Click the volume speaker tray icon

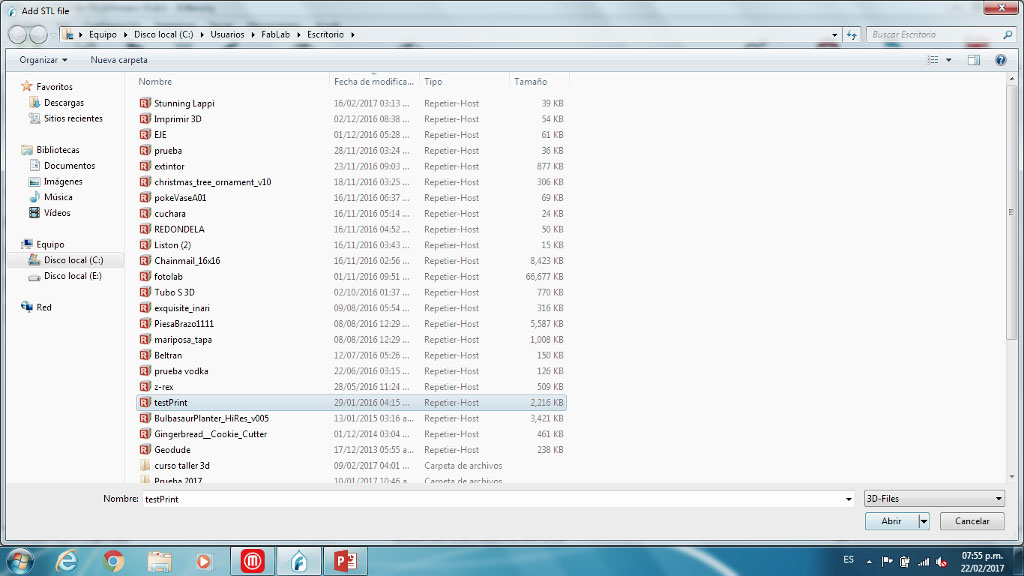pos(941,562)
